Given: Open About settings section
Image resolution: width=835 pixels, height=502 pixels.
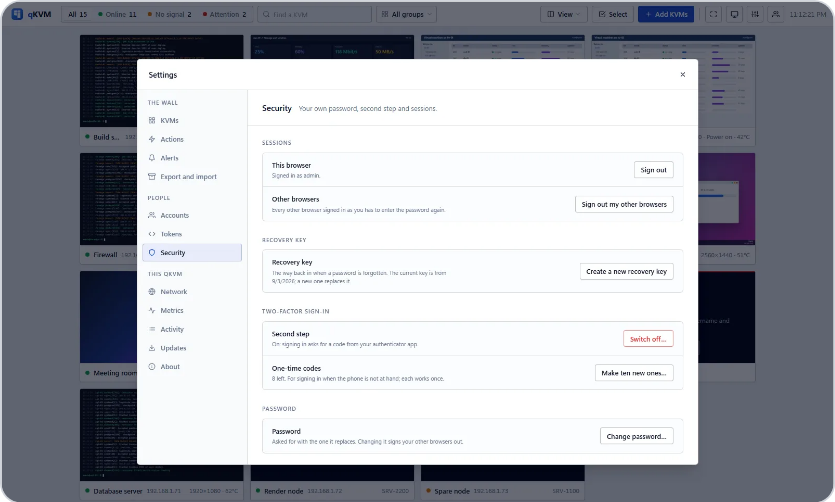Looking at the screenshot, I should (192, 367).
